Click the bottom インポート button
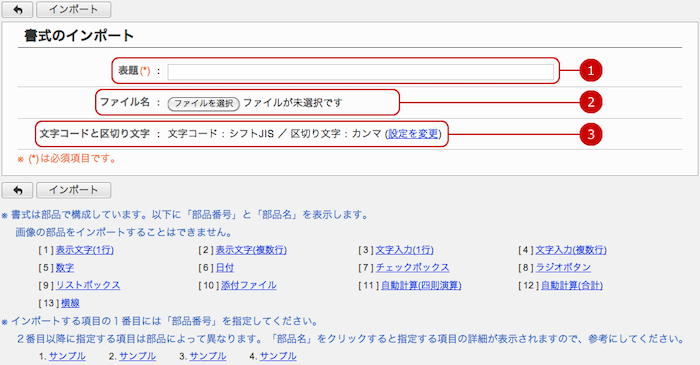700x365 pixels. 74,190
